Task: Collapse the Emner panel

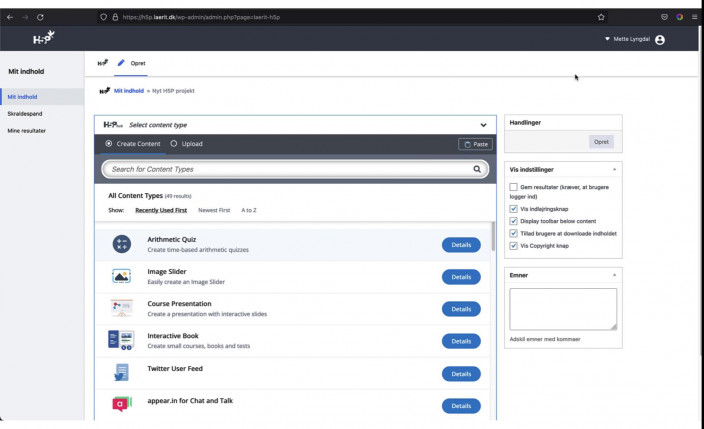Action: (614, 274)
